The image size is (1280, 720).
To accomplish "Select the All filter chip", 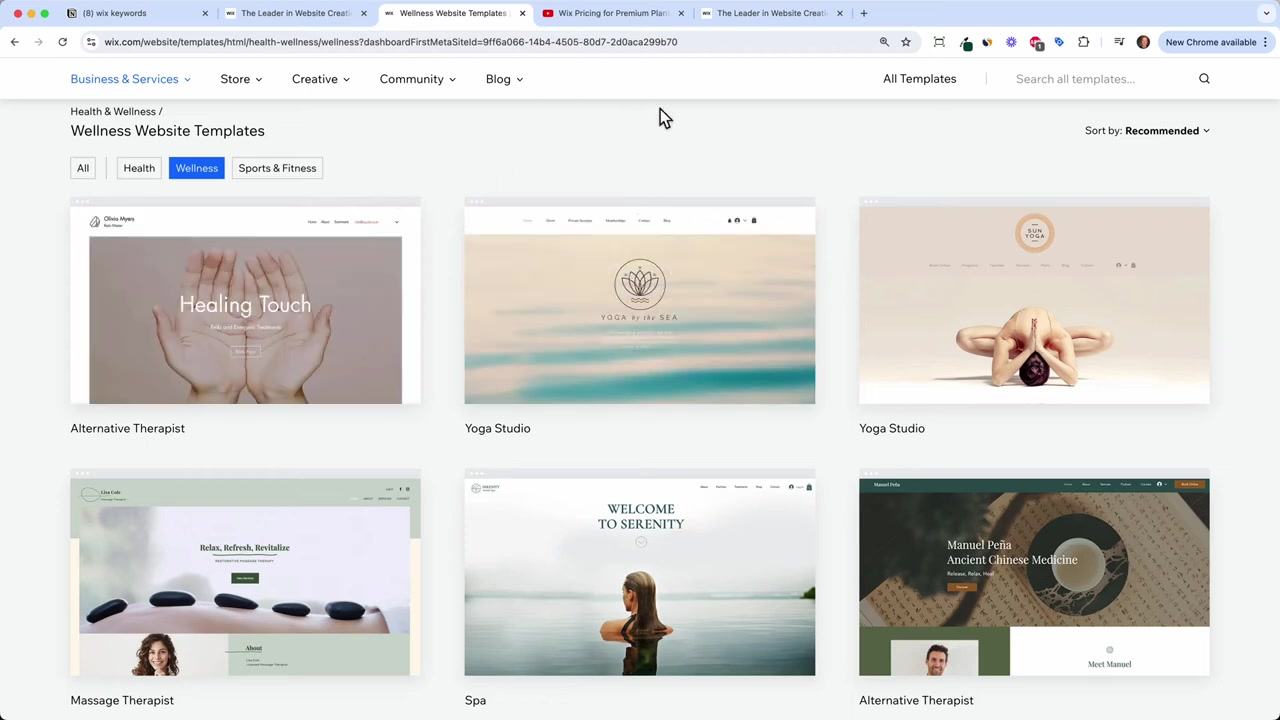I will click(x=83, y=168).
